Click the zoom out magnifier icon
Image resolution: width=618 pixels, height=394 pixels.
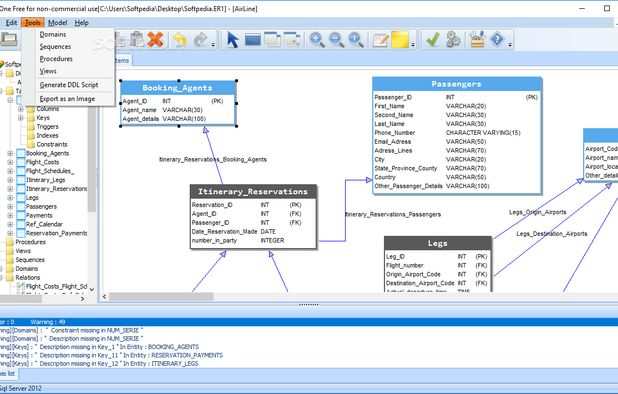click(x=337, y=40)
